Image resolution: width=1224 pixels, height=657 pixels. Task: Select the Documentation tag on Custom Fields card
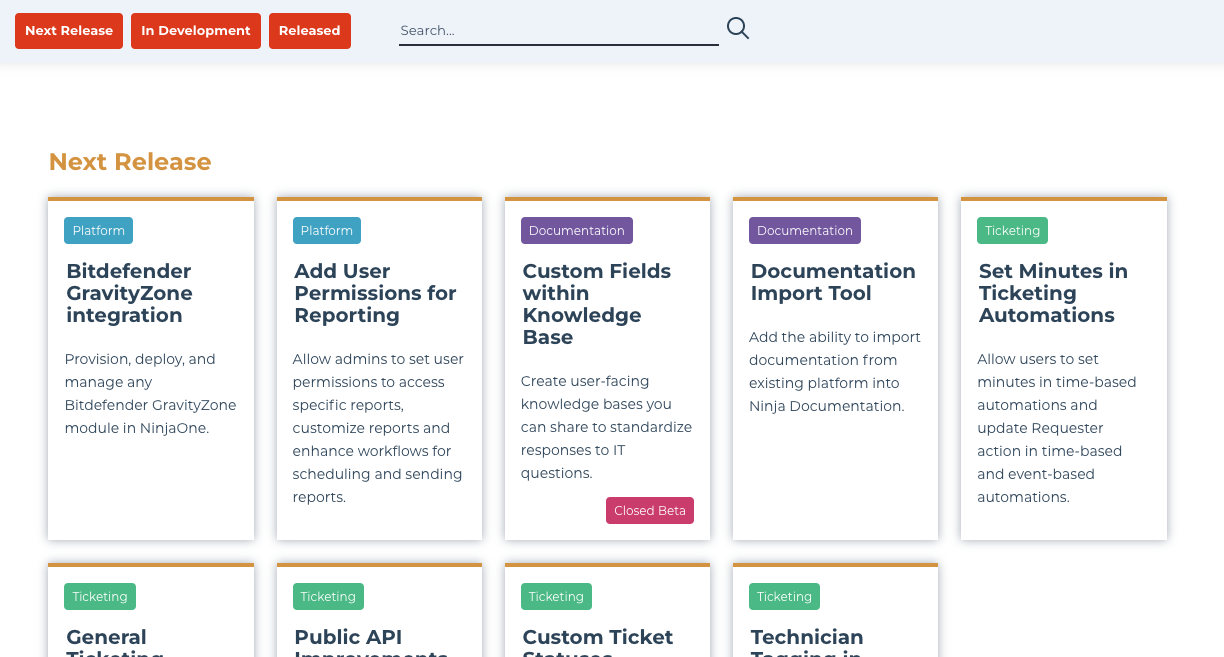pyautogui.click(x=576, y=230)
